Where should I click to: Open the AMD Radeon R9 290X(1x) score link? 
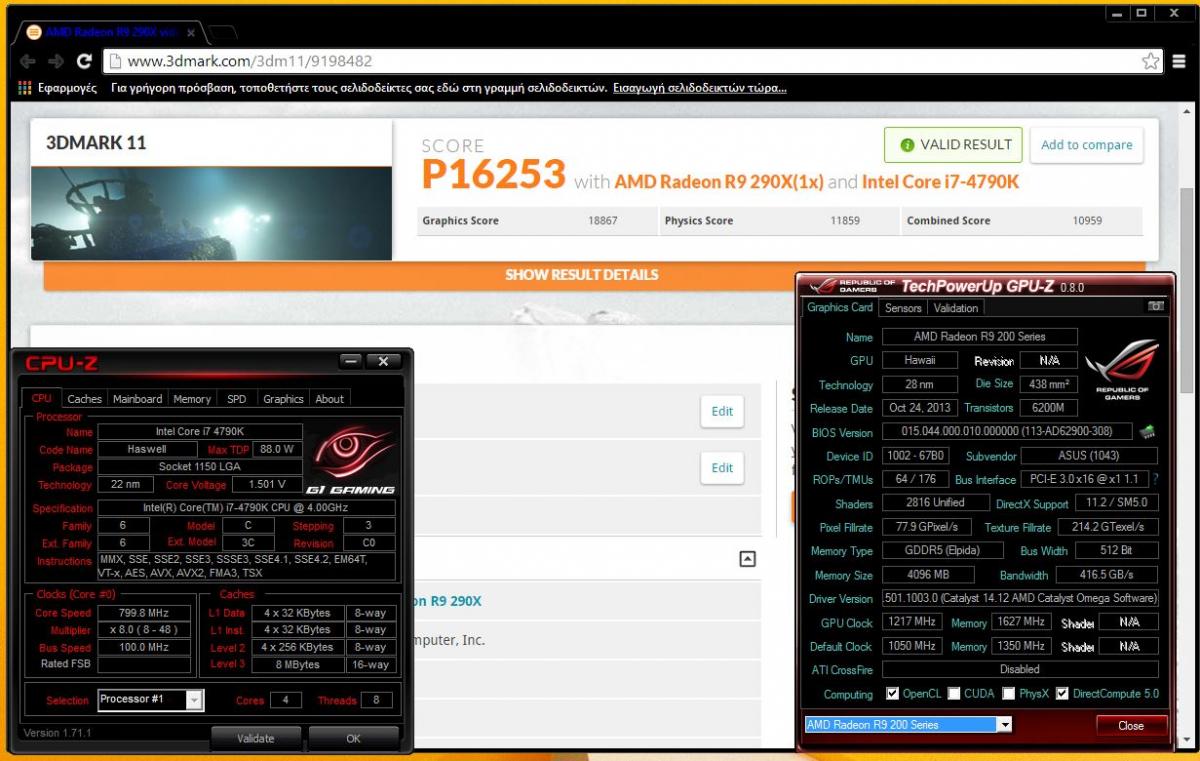click(719, 182)
